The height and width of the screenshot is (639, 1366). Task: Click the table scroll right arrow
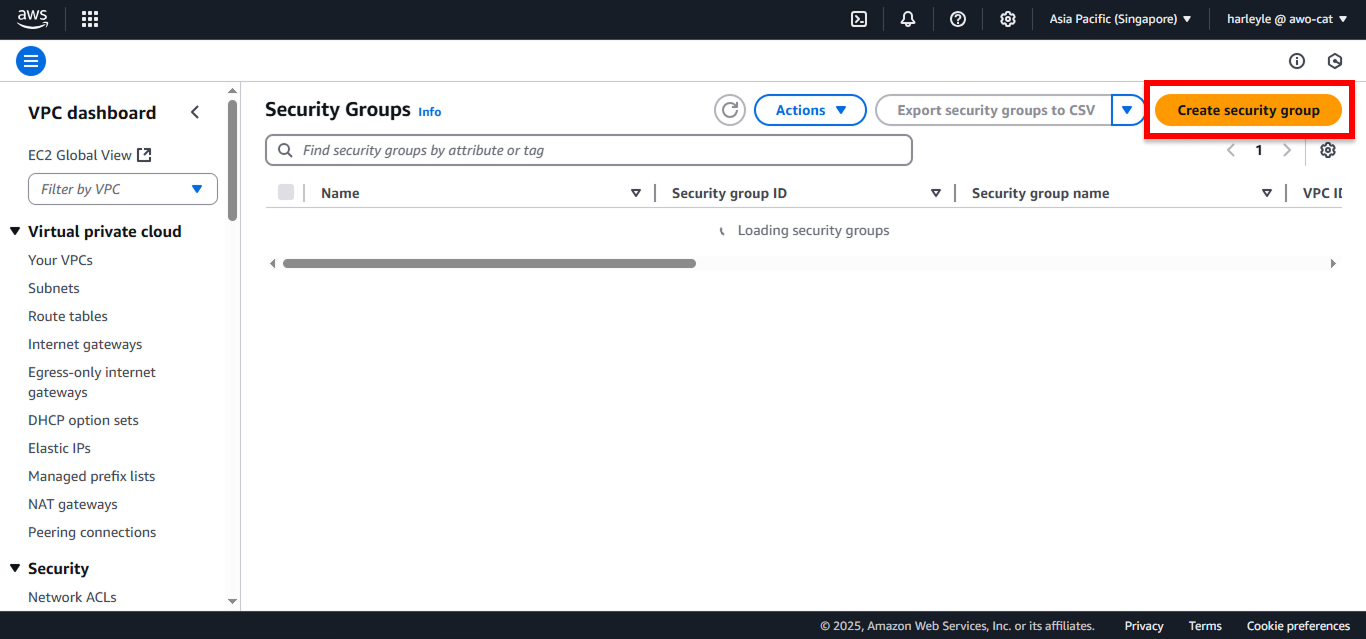click(1333, 264)
